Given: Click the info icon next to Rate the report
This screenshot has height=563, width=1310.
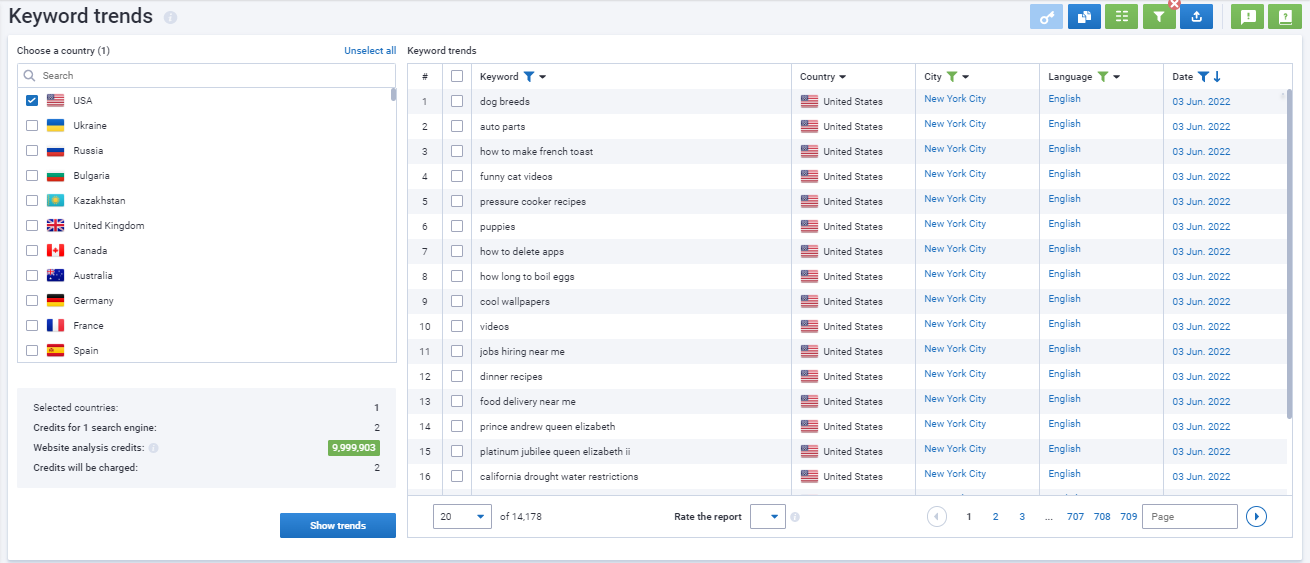Looking at the screenshot, I should tap(795, 517).
